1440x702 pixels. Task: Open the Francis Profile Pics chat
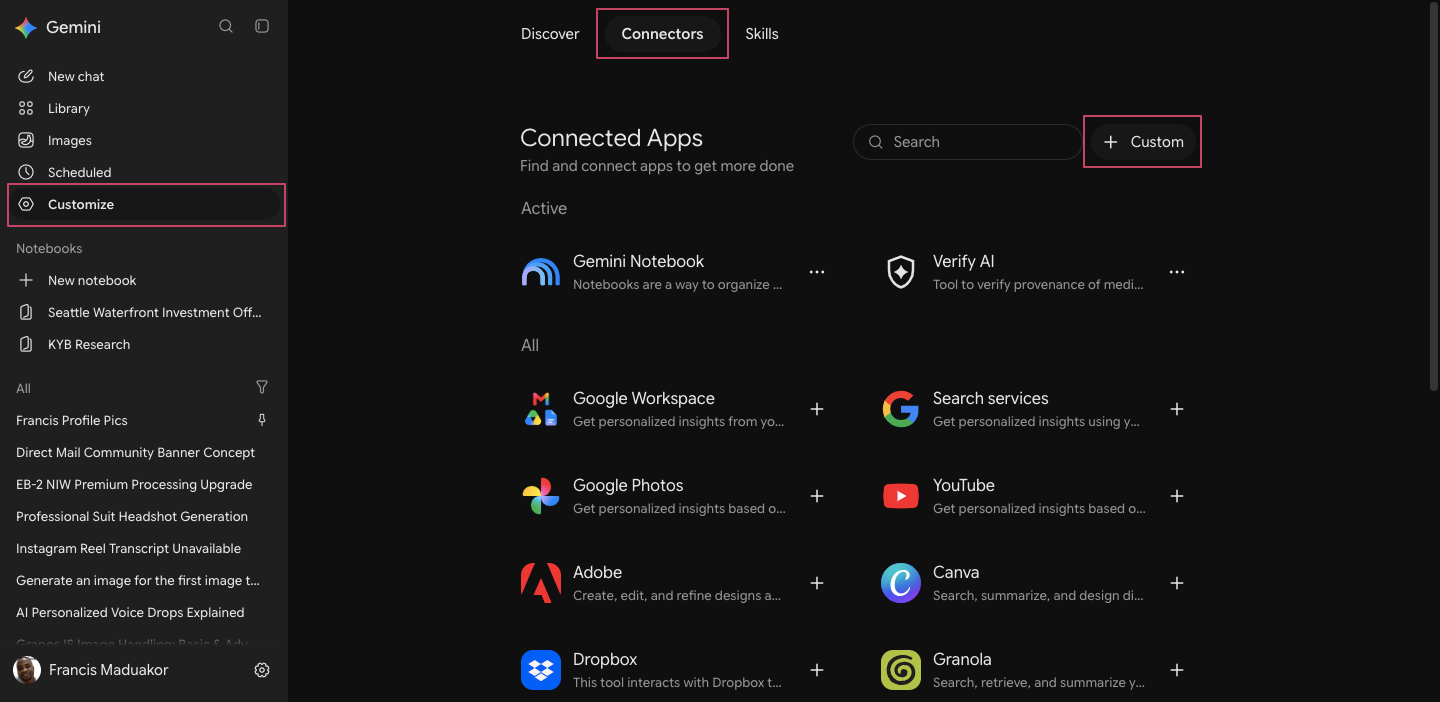coord(144,420)
